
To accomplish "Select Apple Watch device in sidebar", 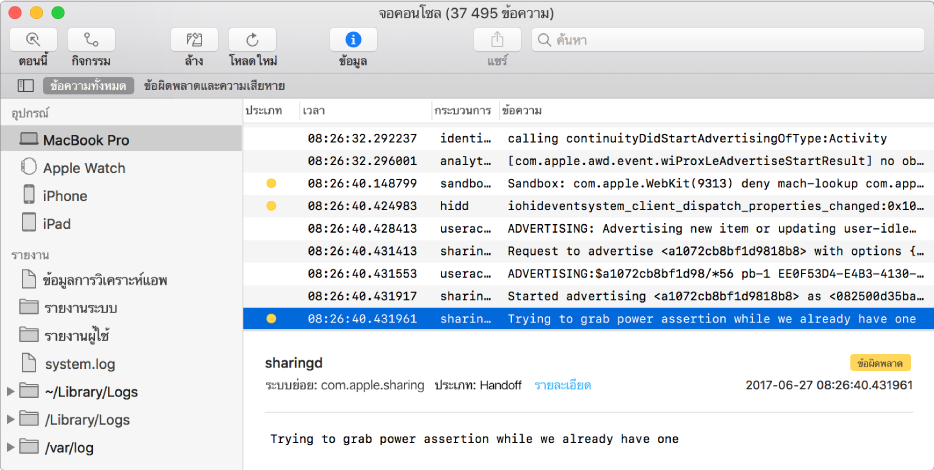I will tap(121, 168).
